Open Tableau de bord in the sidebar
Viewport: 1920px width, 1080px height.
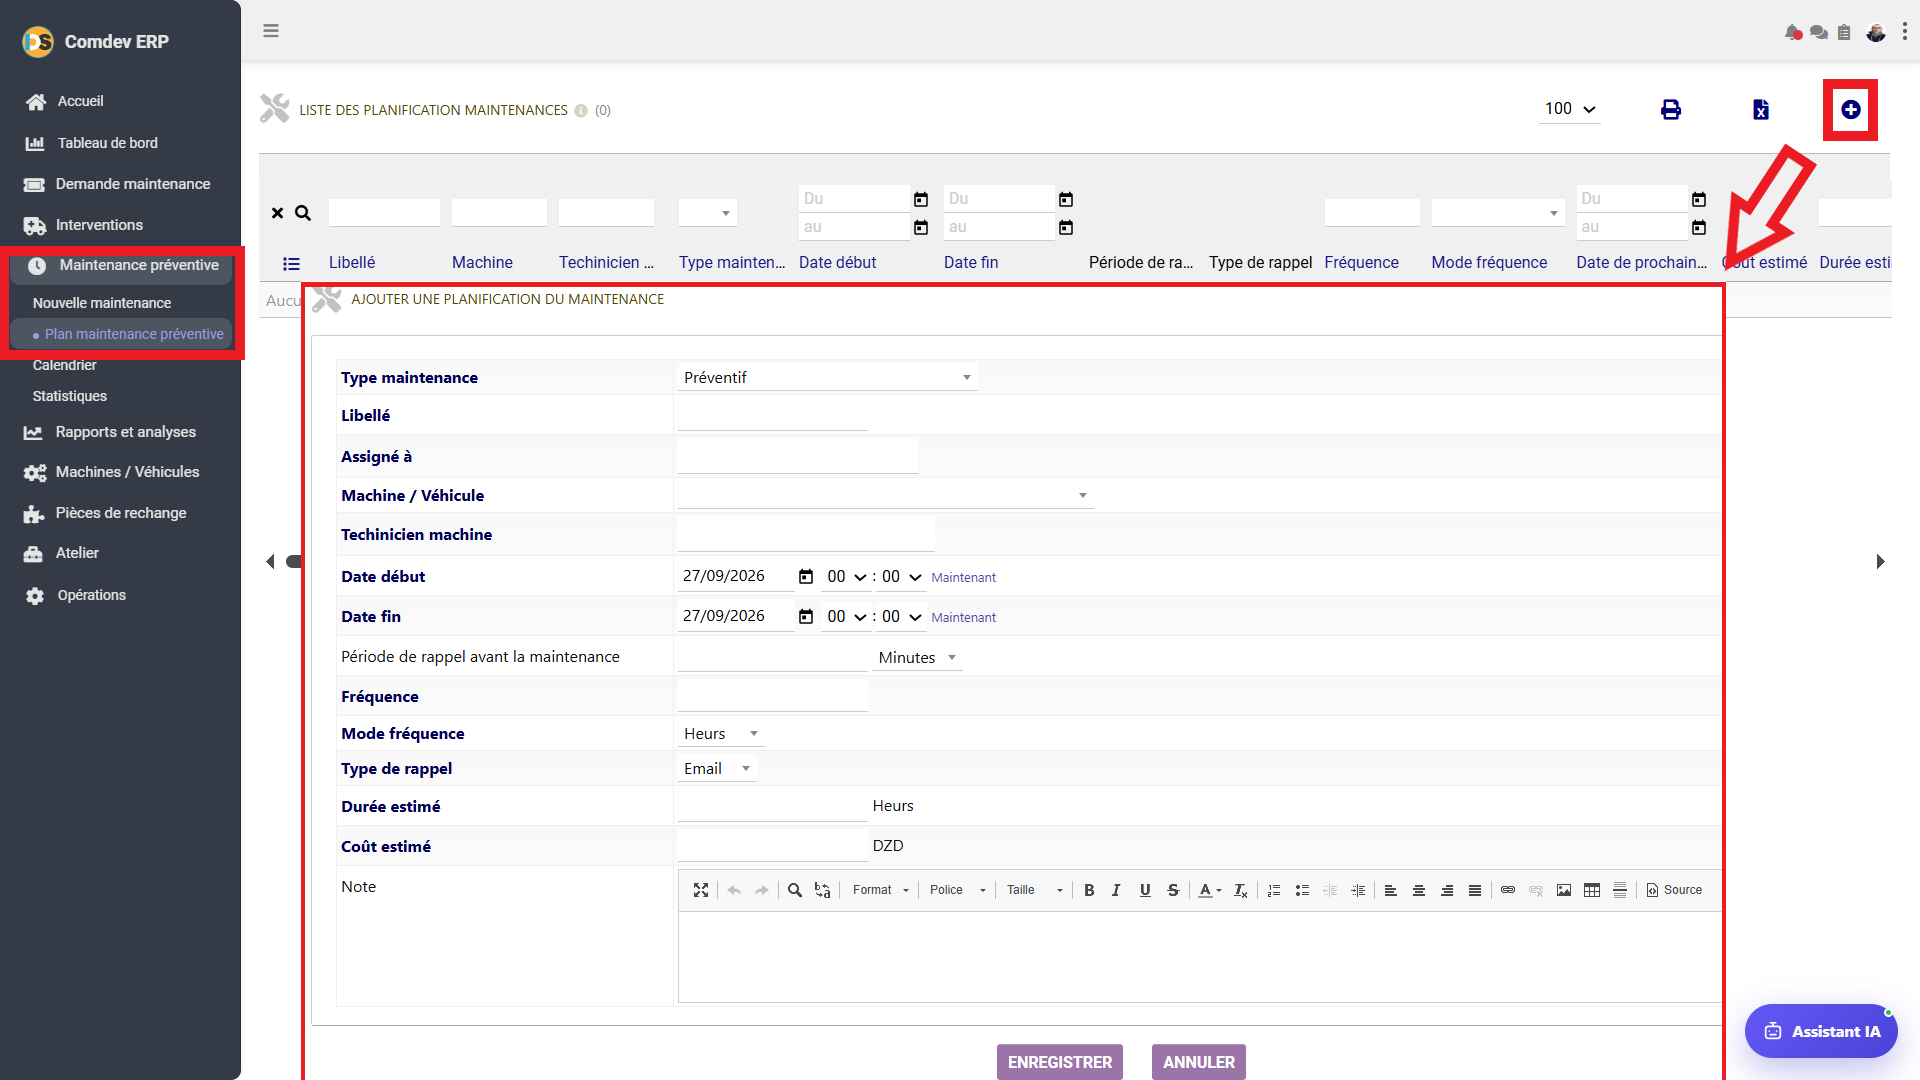click(x=107, y=143)
